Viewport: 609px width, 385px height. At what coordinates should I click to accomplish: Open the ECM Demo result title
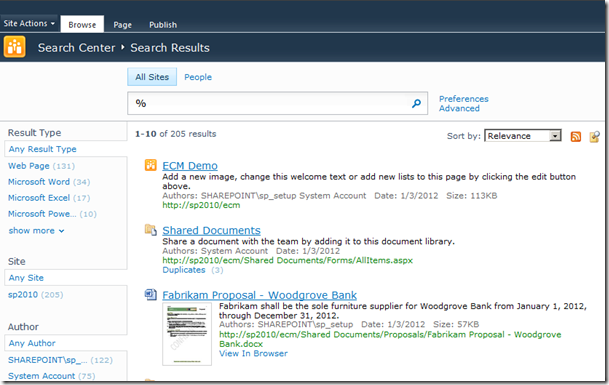pyautogui.click(x=190, y=165)
